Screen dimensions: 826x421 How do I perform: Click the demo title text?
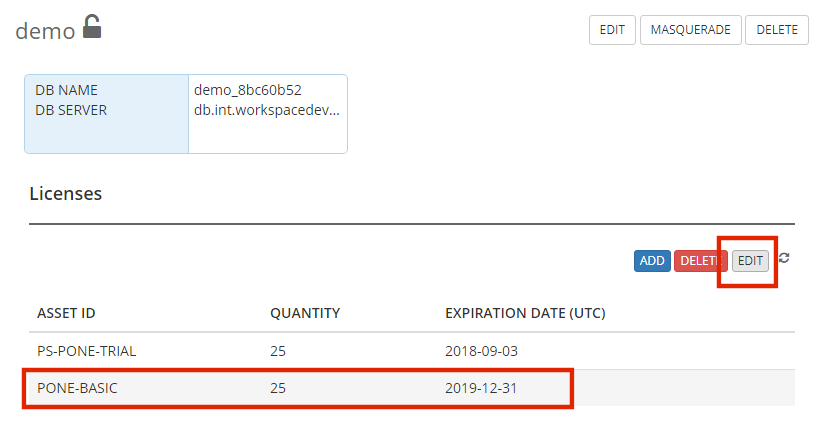pos(45,31)
